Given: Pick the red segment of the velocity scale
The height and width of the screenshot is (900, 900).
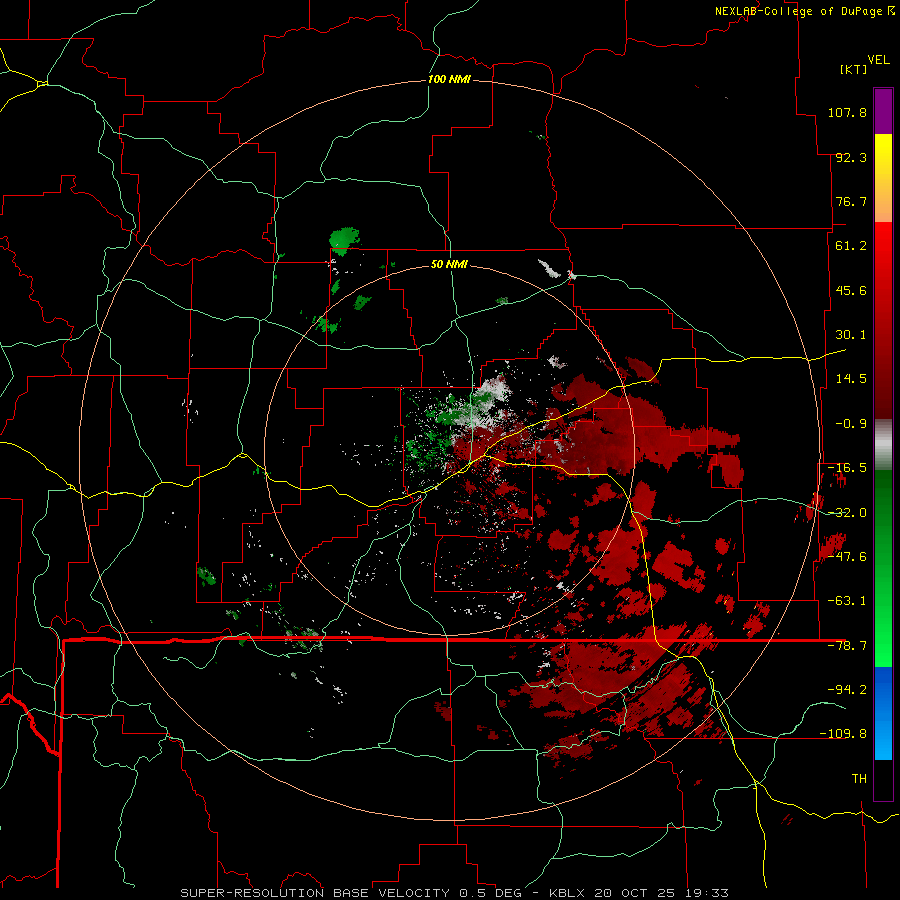Looking at the screenshot, I should pos(883,320).
